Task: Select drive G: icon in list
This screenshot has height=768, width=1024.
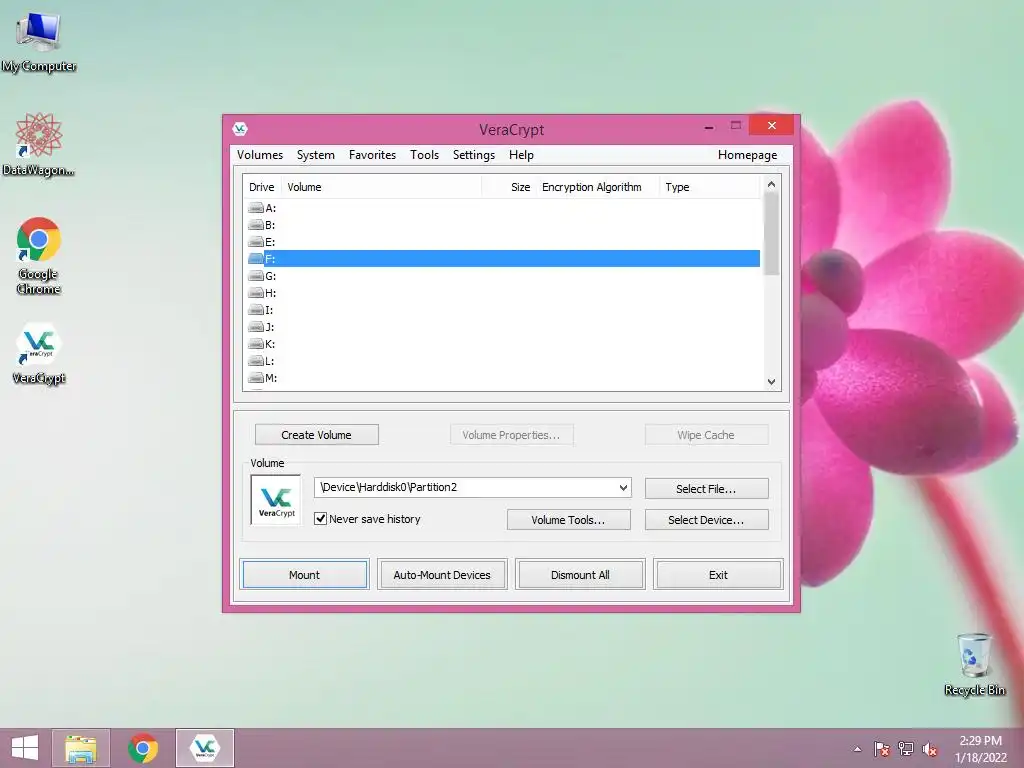Action: coord(255,276)
